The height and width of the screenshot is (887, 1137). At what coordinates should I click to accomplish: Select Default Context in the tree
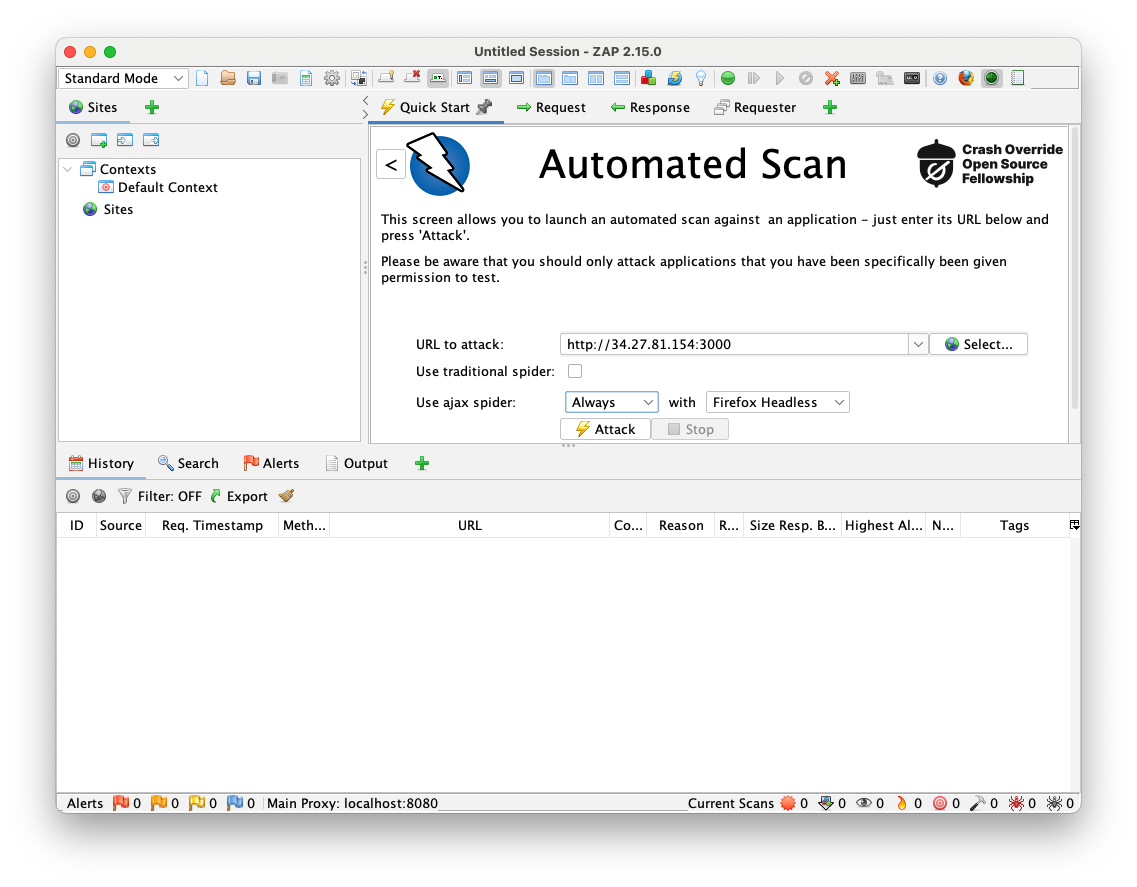(x=158, y=187)
